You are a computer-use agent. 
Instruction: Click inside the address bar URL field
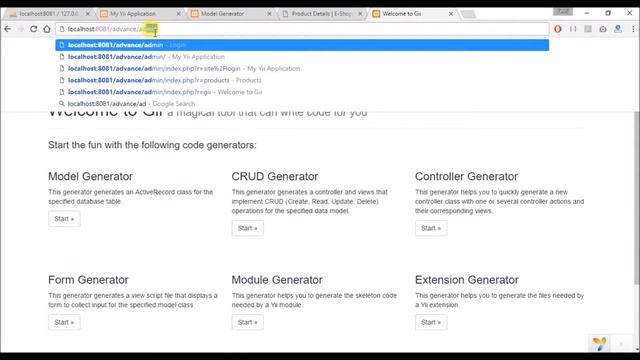[x=302, y=29]
